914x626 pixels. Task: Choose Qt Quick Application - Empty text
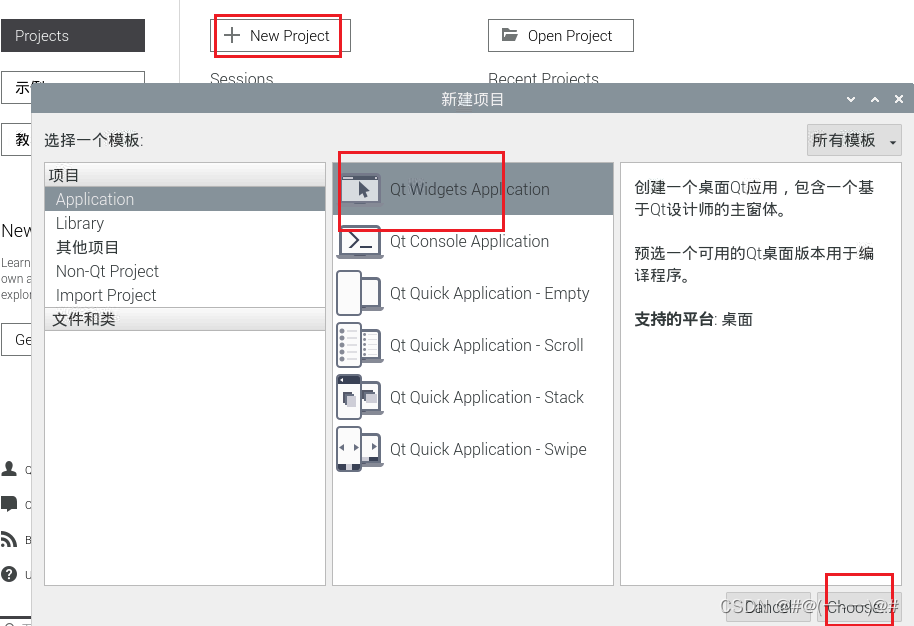[x=490, y=293]
